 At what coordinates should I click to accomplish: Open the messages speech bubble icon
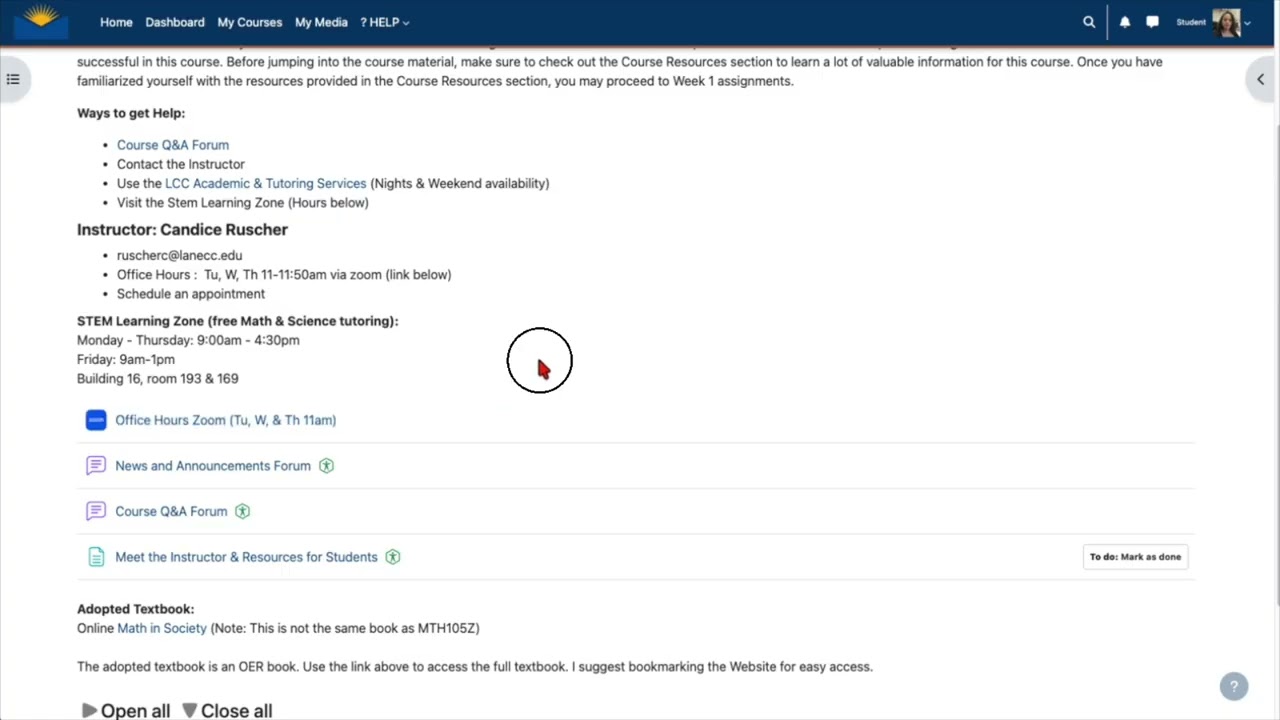click(x=1152, y=22)
